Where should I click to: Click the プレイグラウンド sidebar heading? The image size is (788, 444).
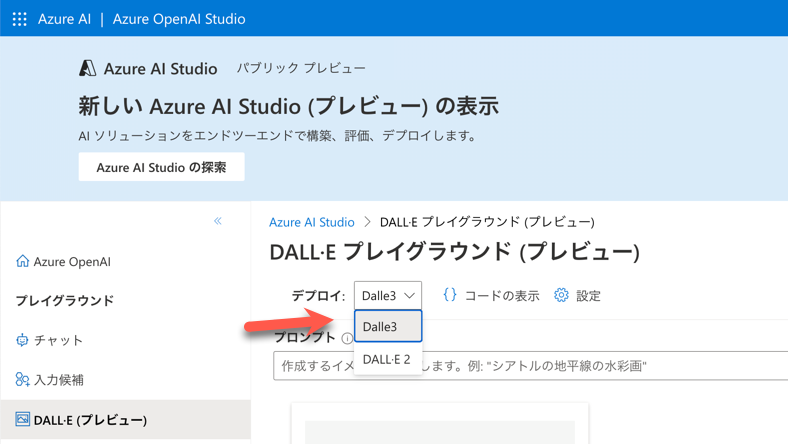[65, 301]
